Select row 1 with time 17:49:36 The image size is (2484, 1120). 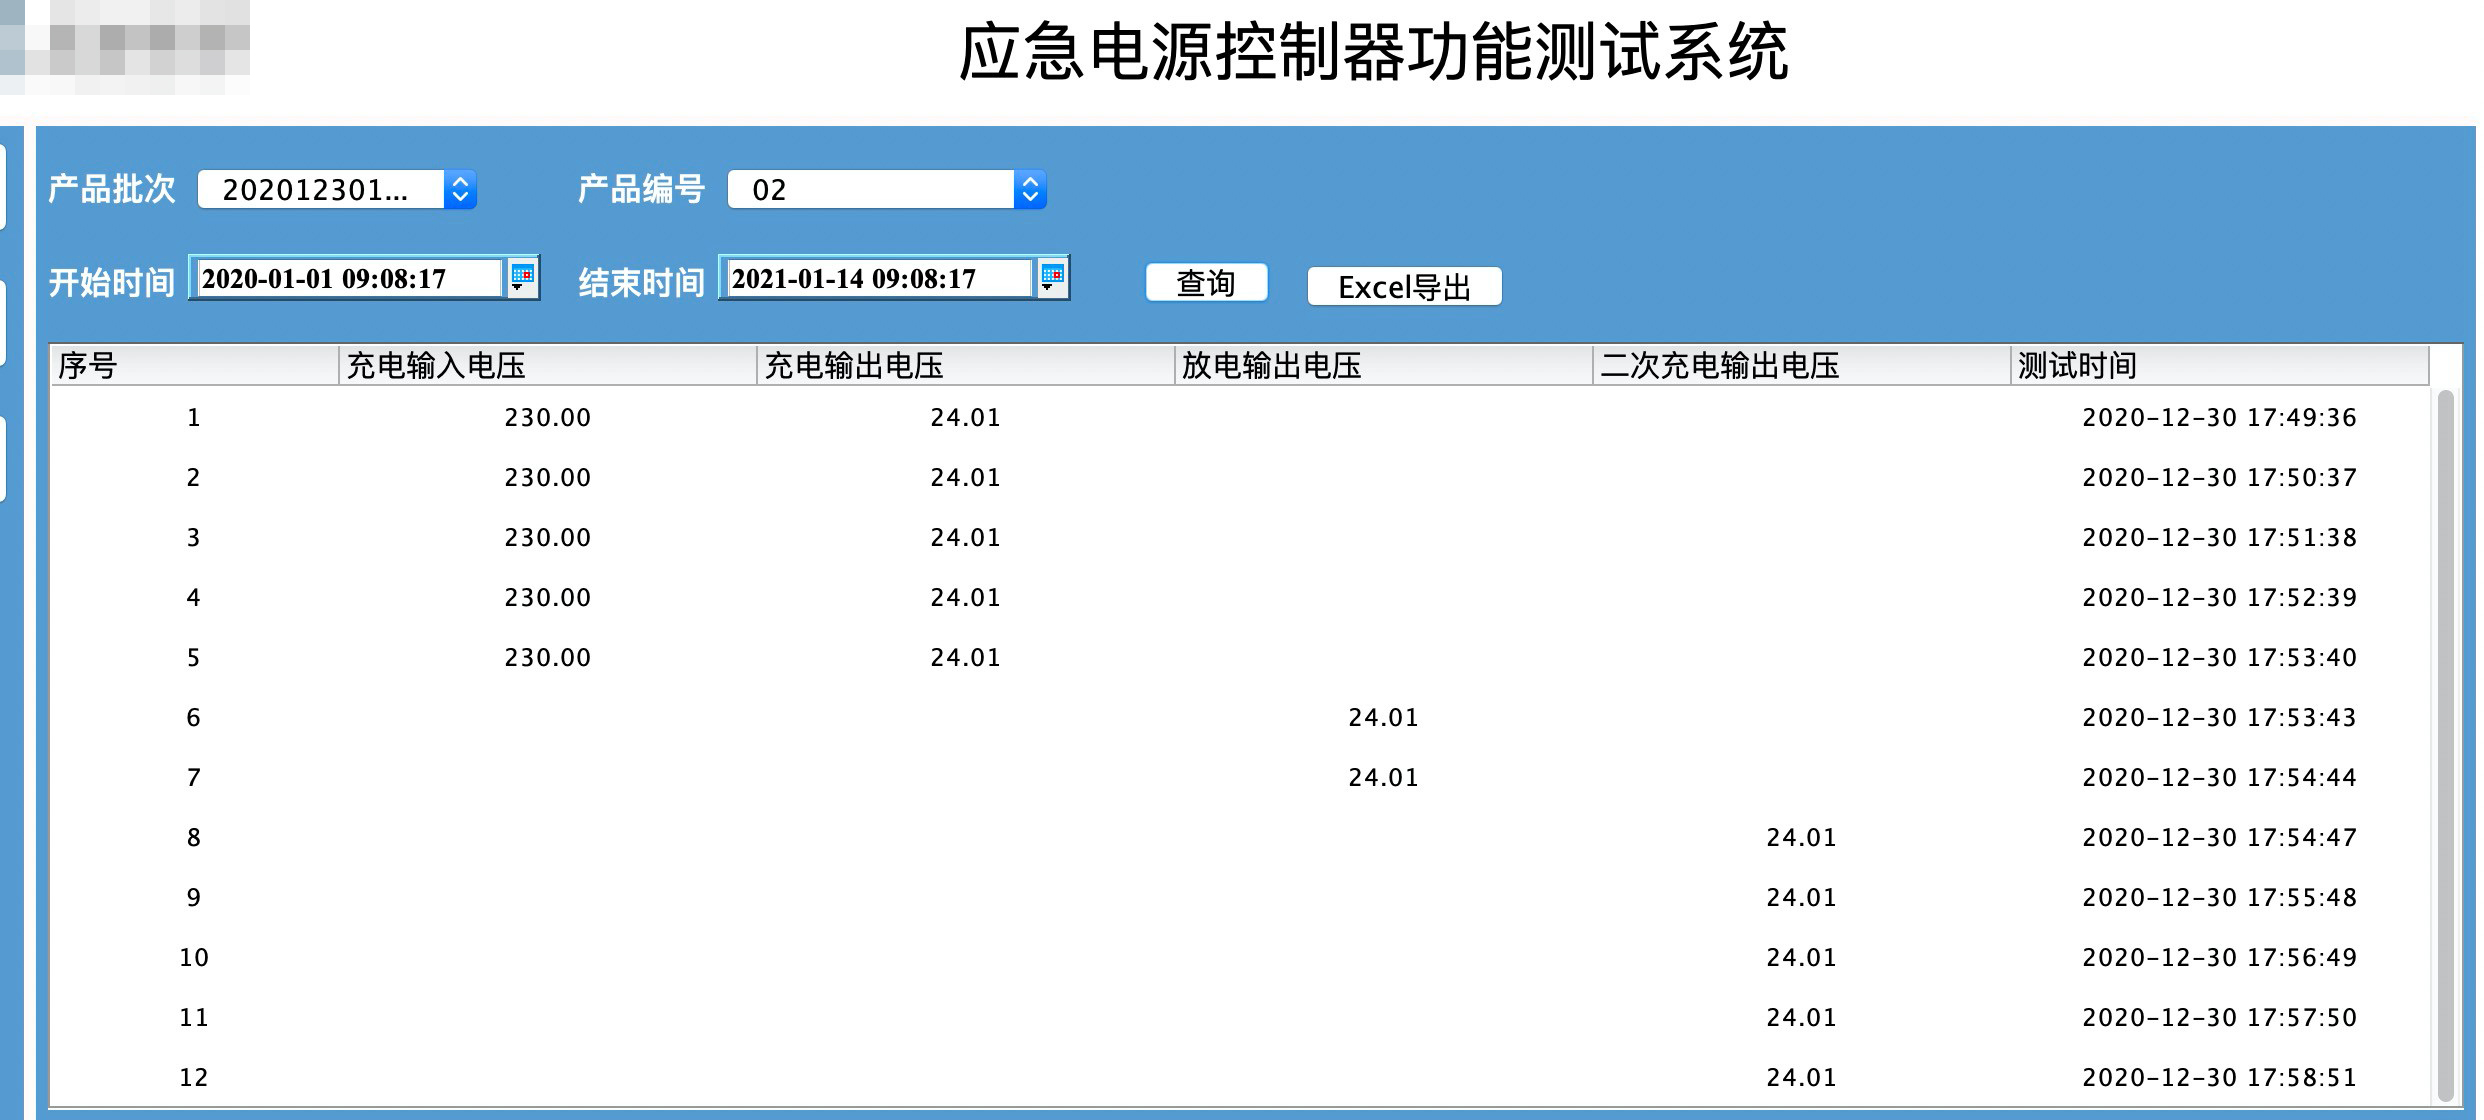(x=2218, y=418)
